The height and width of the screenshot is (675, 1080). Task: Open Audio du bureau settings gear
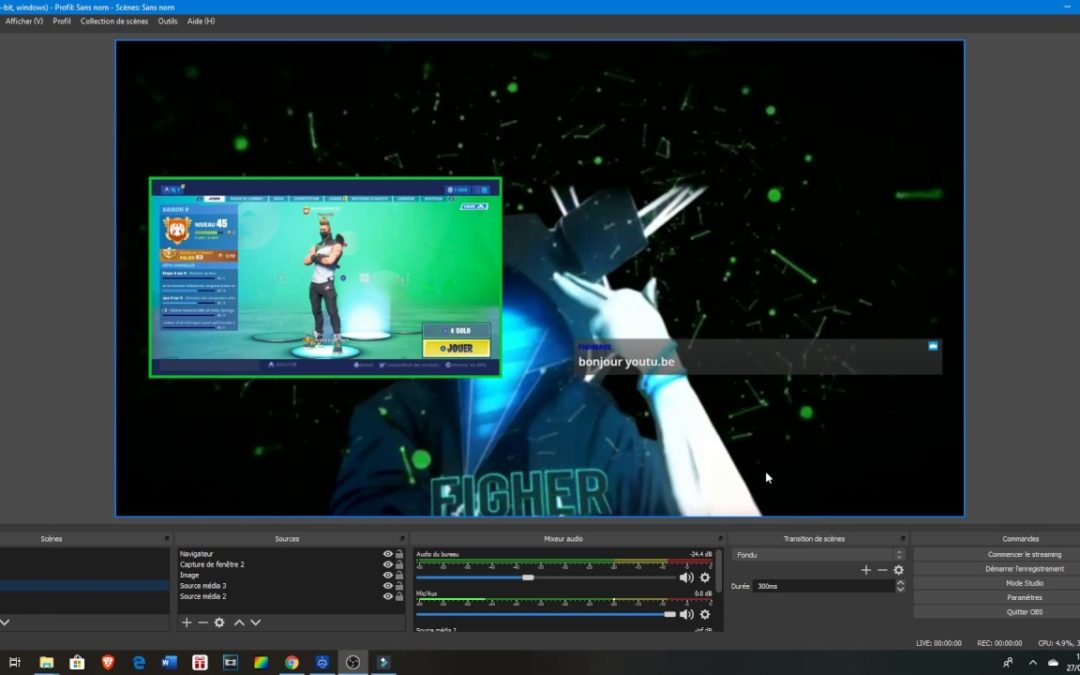pyautogui.click(x=704, y=578)
